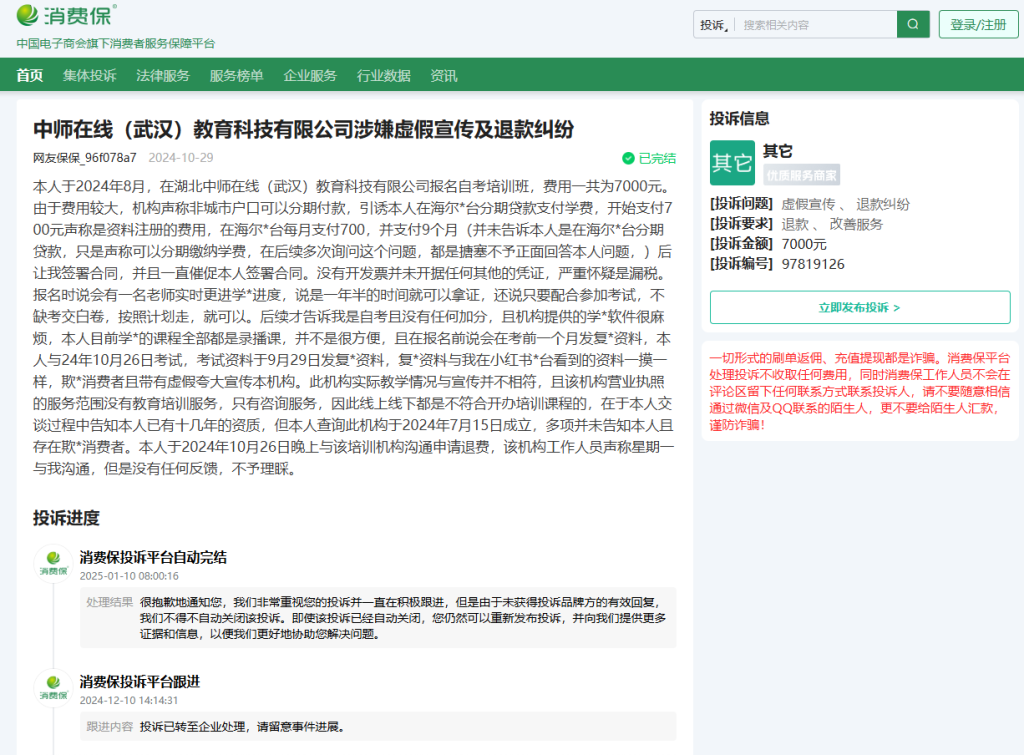Open the 行业数据 nav item
1024x755 pixels.
[383, 75]
